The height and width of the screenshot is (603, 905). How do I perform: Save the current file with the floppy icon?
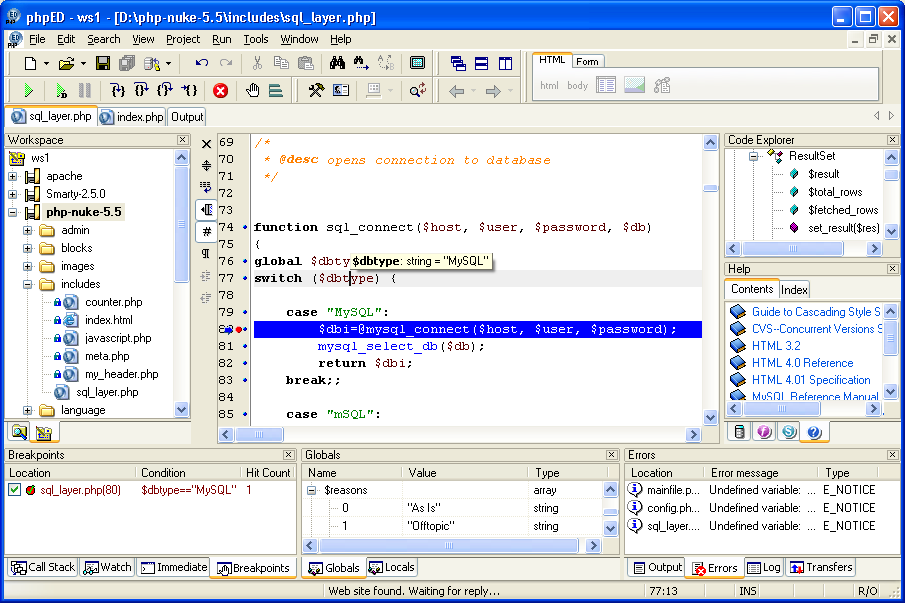(102, 62)
